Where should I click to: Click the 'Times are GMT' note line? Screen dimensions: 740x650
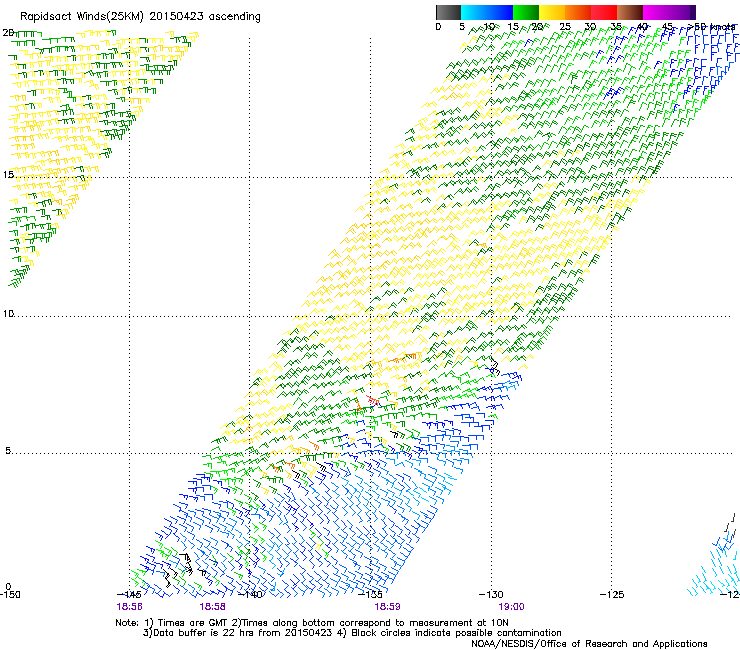312,623
